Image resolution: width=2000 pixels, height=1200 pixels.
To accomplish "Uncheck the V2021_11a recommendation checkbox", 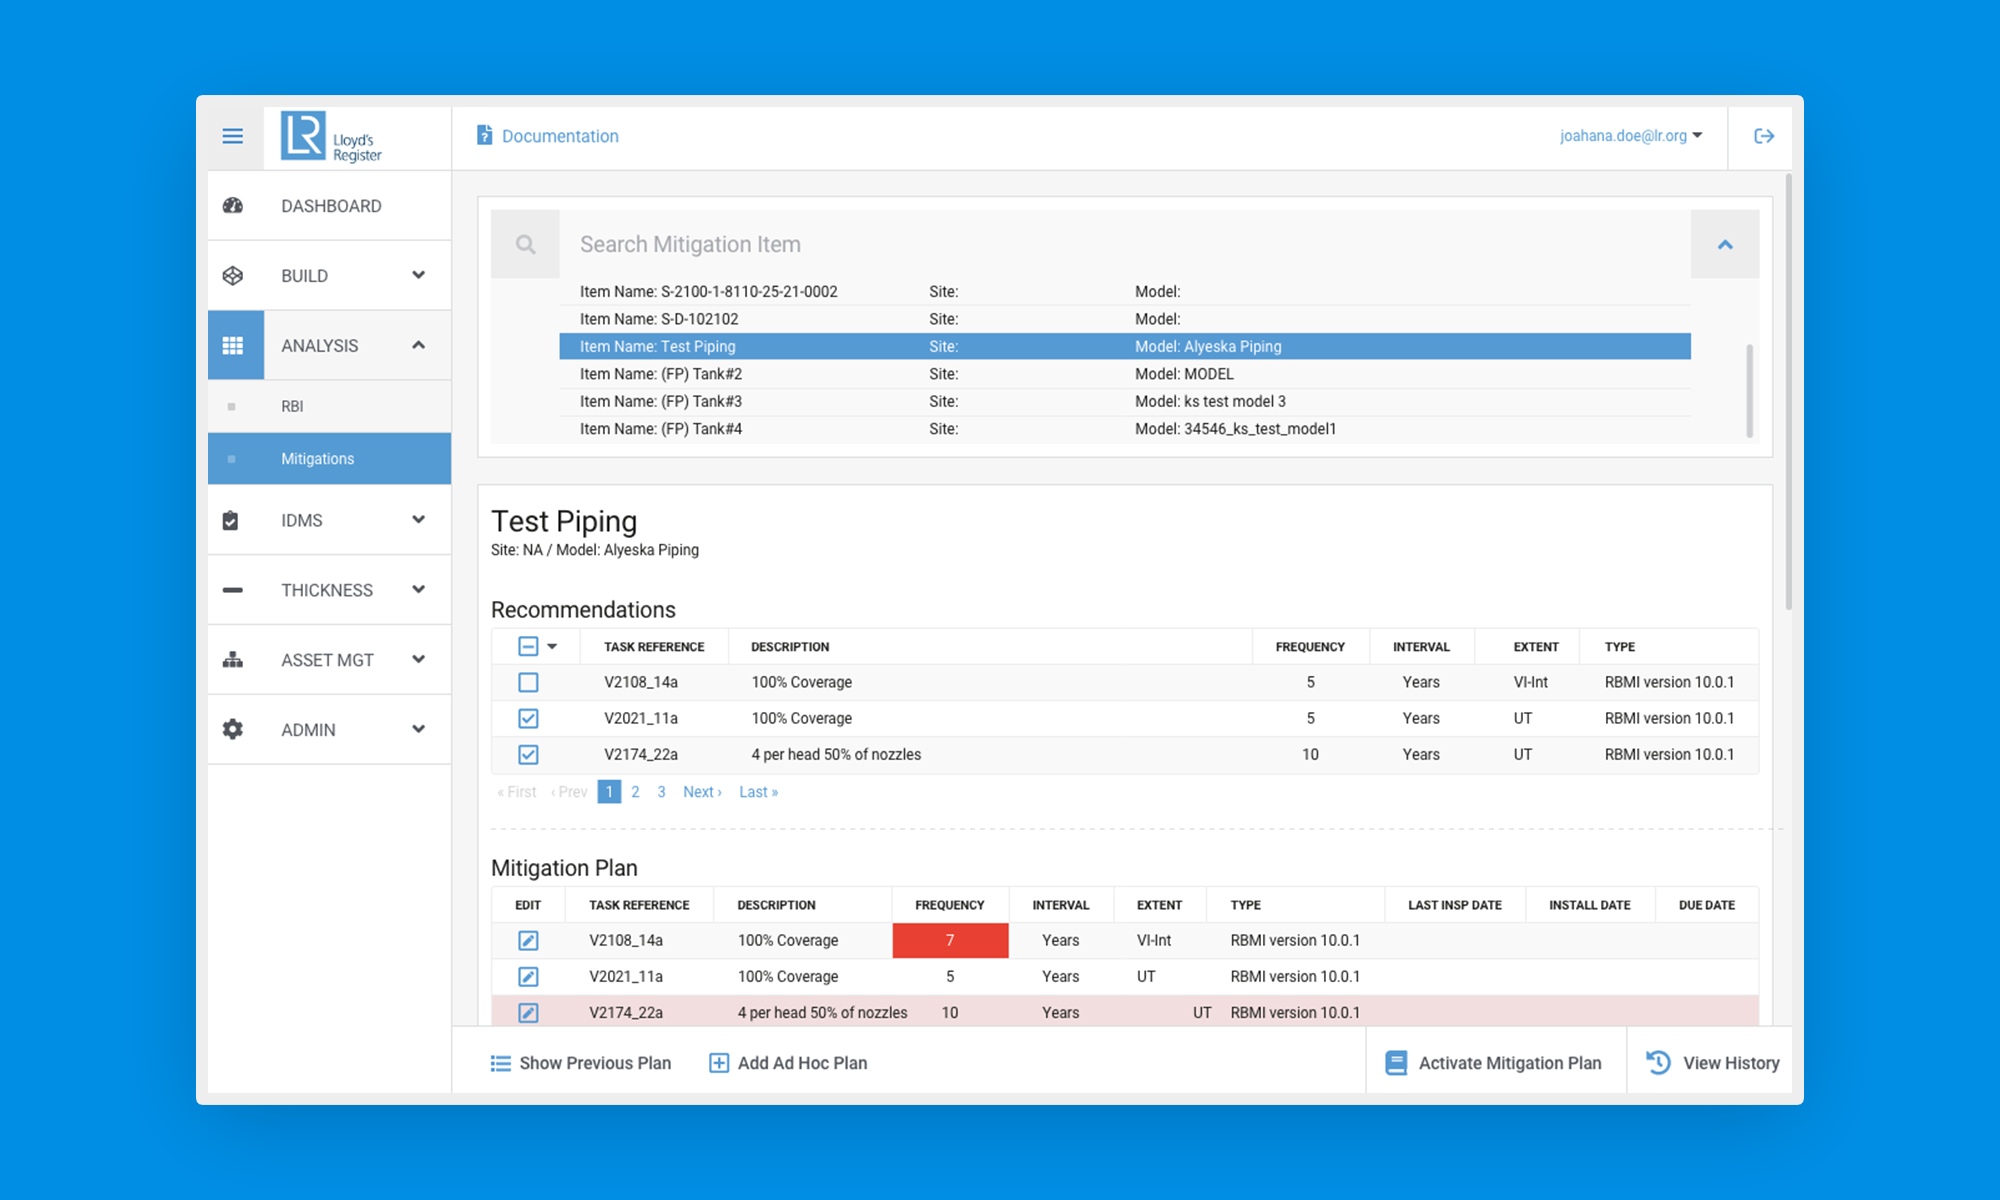I will [x=528, y=718].
